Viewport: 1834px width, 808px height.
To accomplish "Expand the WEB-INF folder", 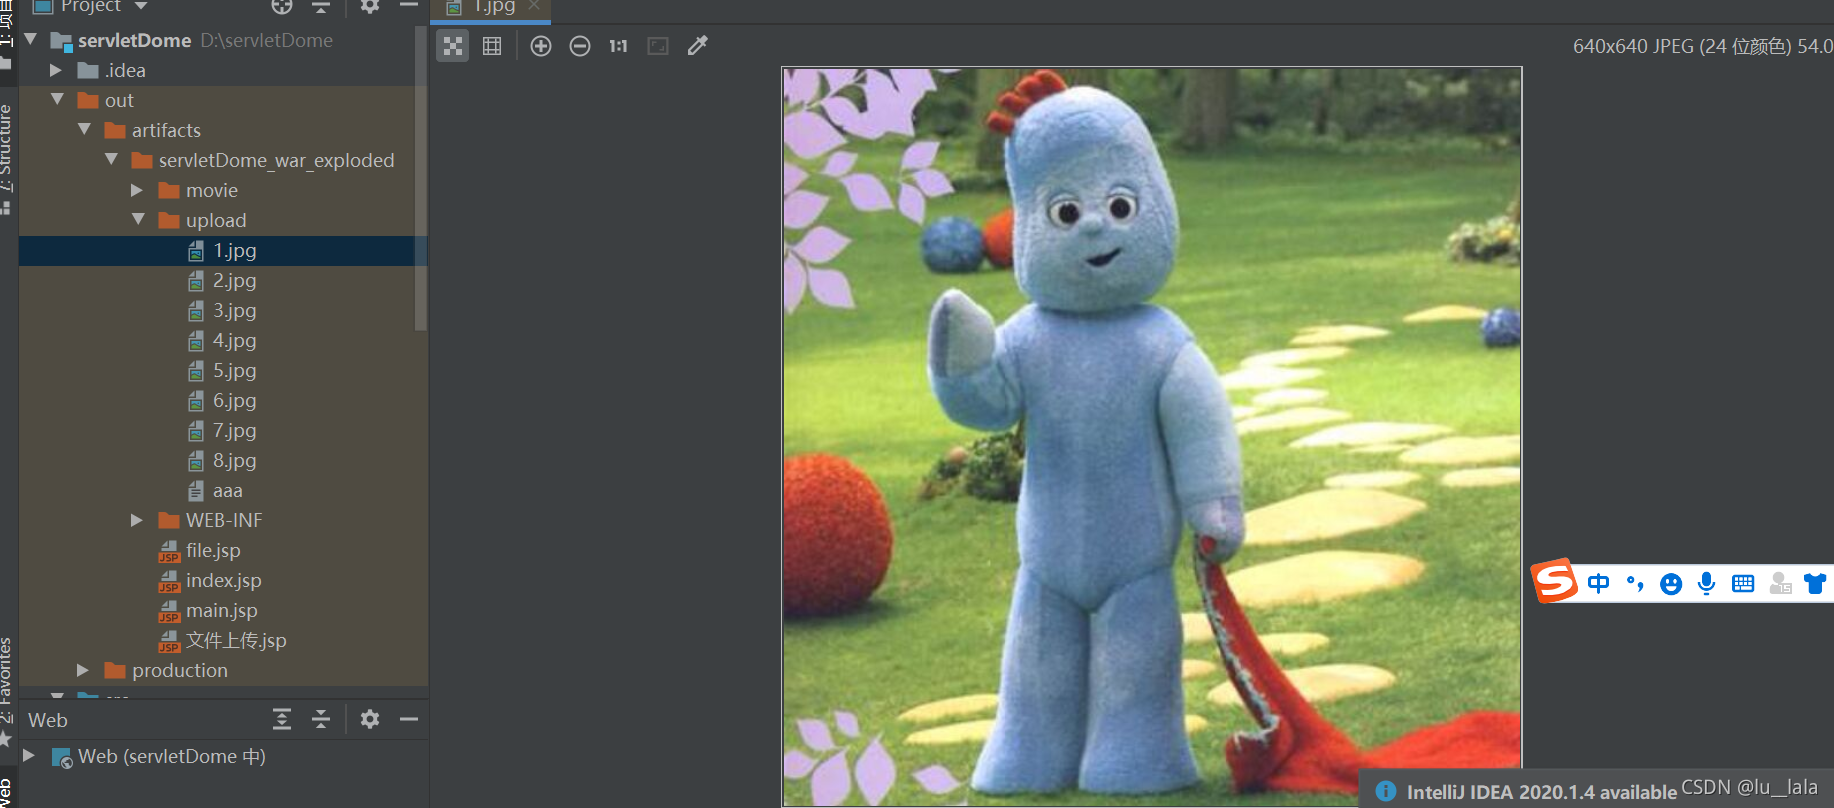I will [138, 520].
